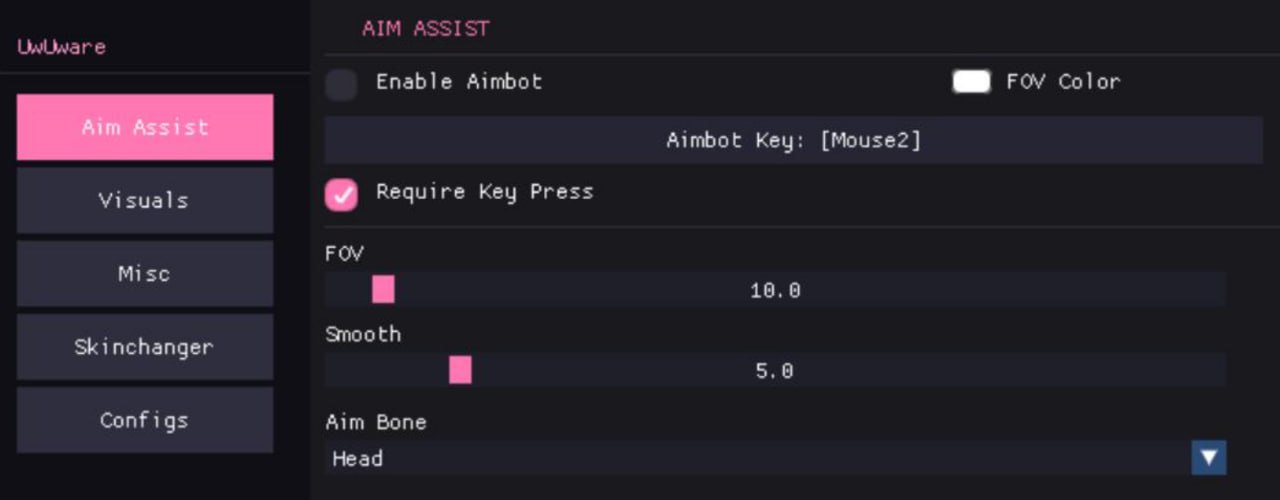The width and height of the screenshot is (1280, 500).
Task: Click the UwUware title text
Action: pyautogui.click(x=61, y=47)
